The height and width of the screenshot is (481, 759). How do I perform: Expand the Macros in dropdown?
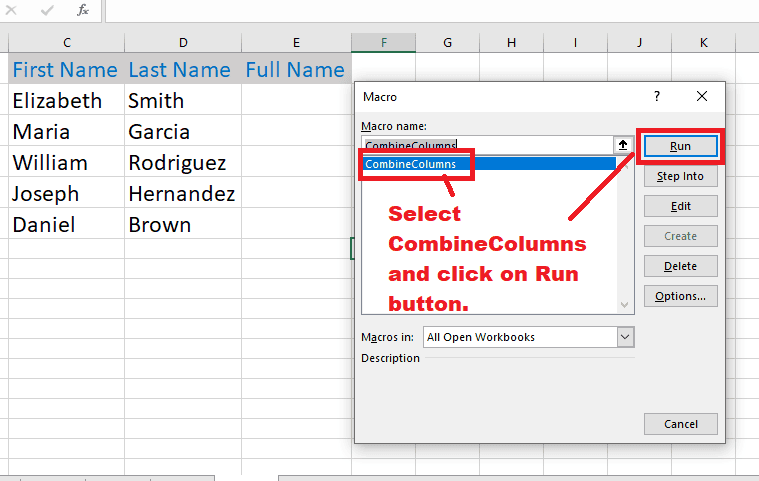(x=626, y=337)
